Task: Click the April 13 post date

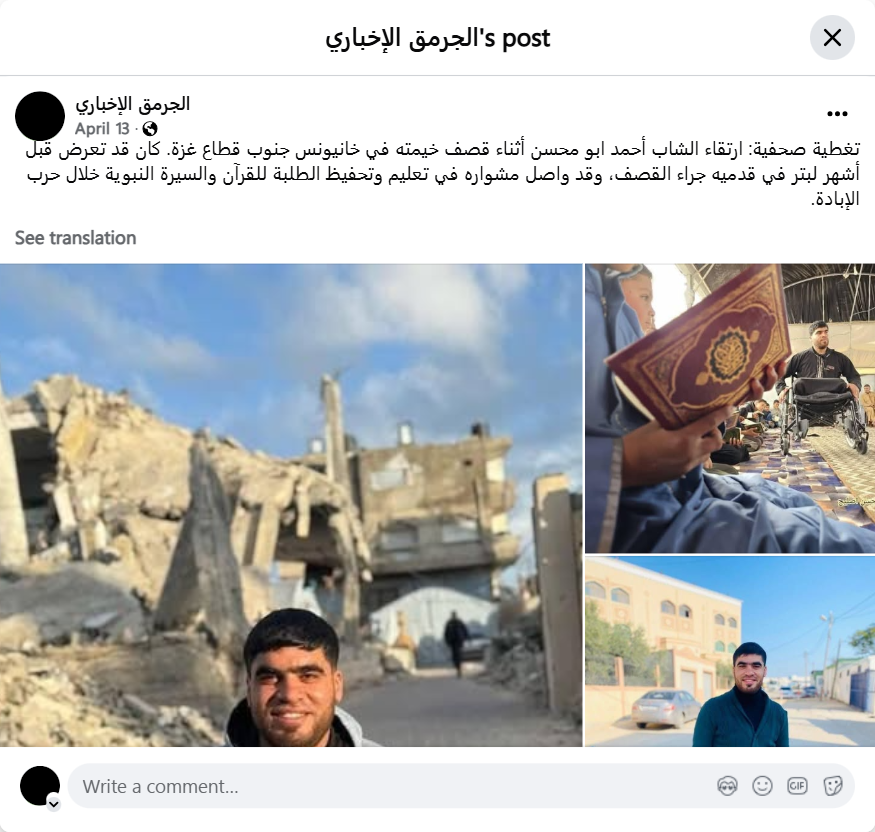Action: tap(102, 129)
